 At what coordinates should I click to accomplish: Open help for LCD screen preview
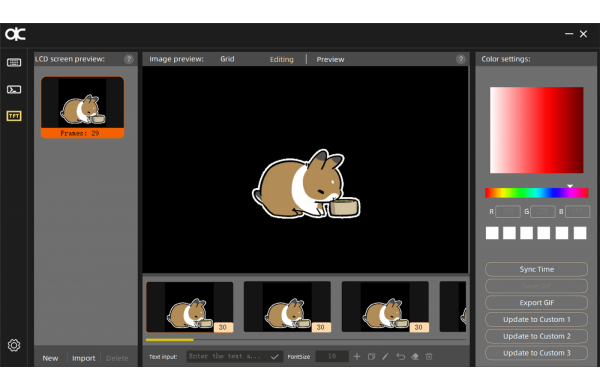tap(129, 59)
